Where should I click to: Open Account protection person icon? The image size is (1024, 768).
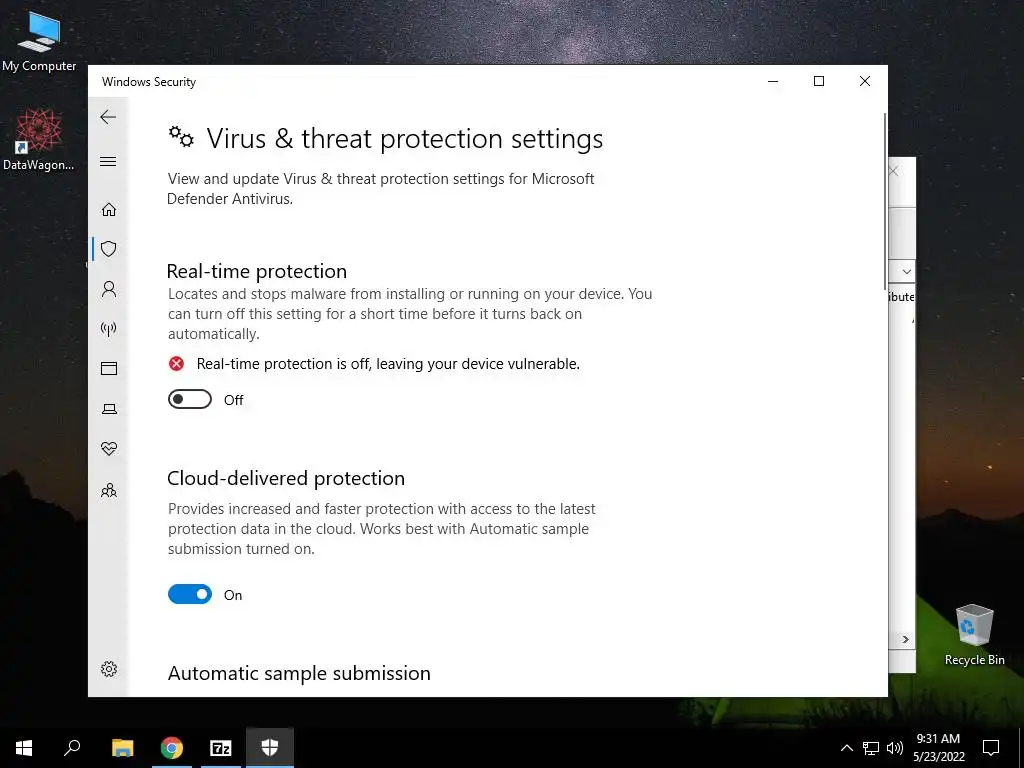109,289
